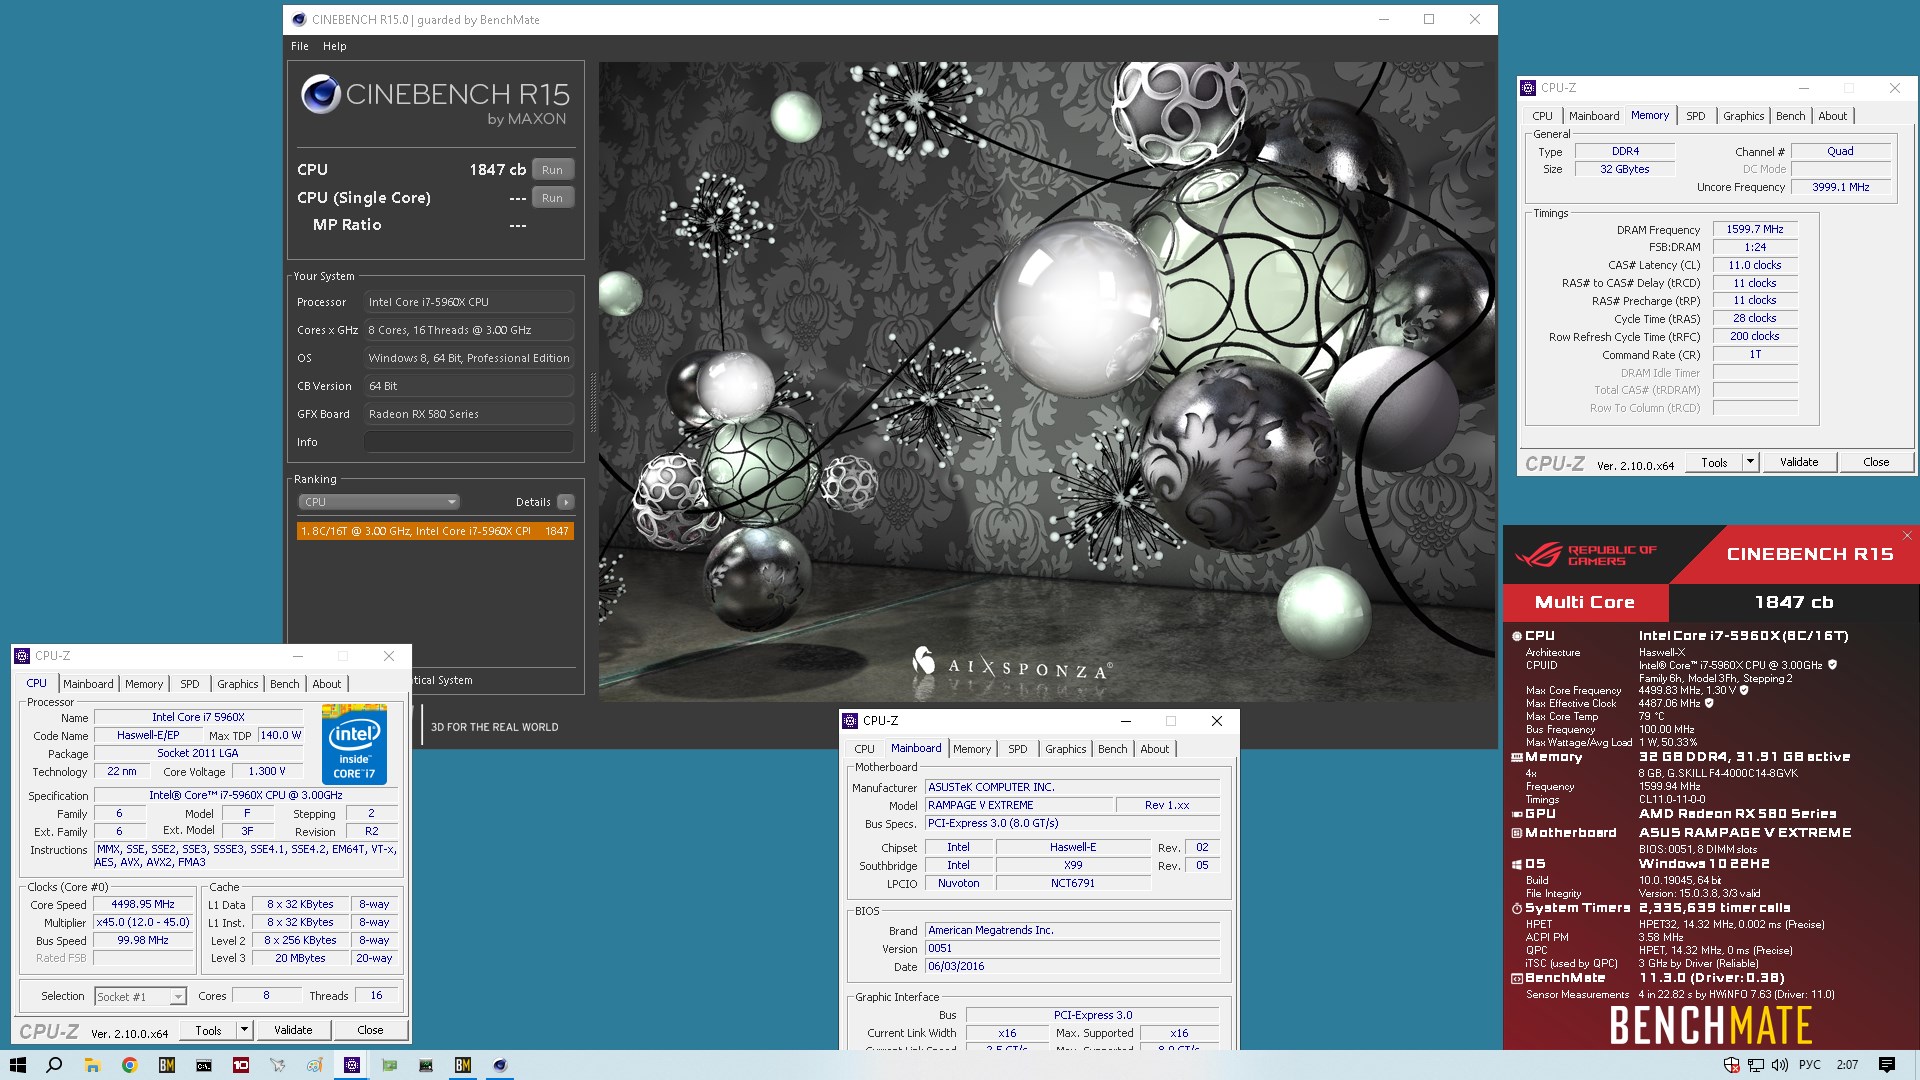Open Bench tab in bottom-left CPU-Z window

284,684
